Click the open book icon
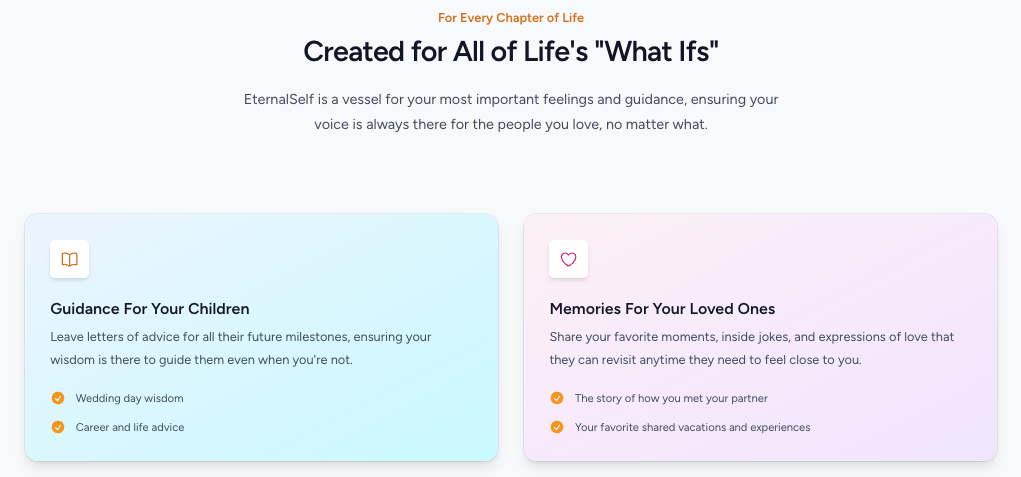This screenshot has height=477, width=1021. 70,260
